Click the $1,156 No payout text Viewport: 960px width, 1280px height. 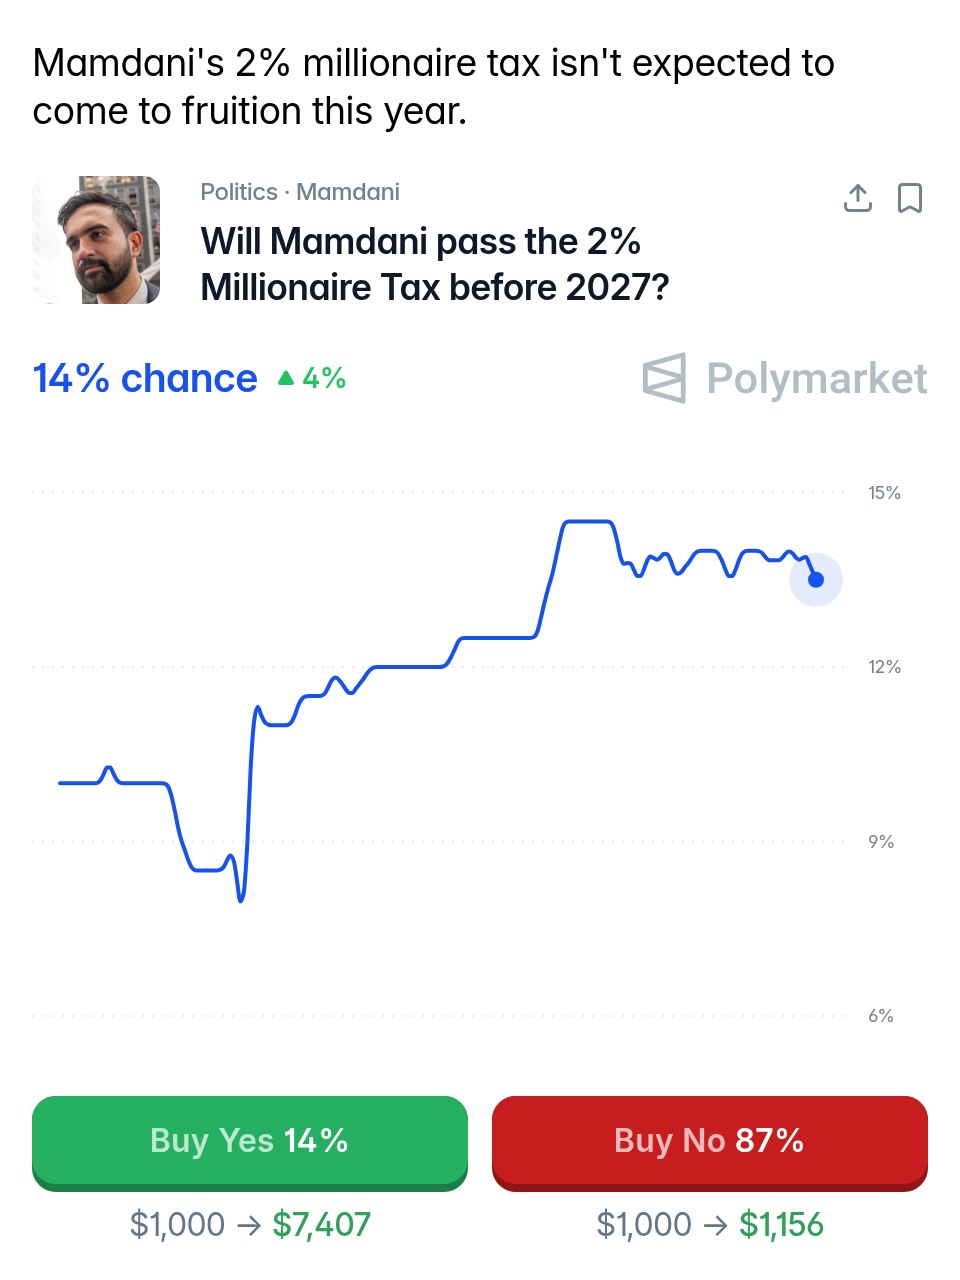pyautogui.click(x=781, y=1224)
